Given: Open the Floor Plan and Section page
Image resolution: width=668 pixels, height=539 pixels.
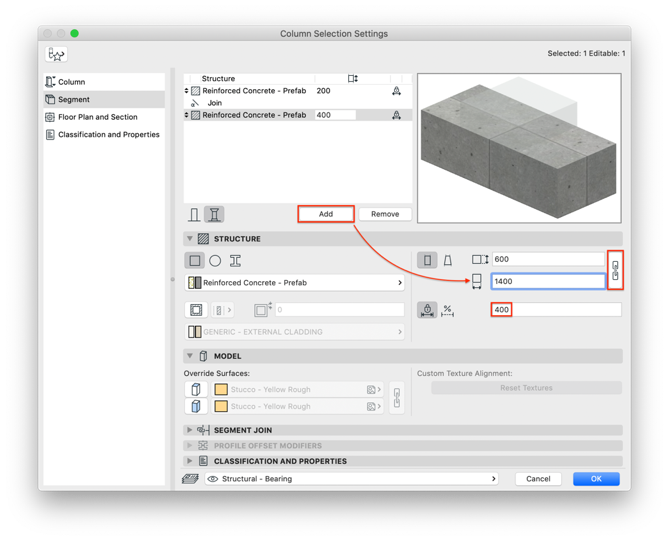Looking at the screenshot, I should pyautogui.click(x=97, y=117).
